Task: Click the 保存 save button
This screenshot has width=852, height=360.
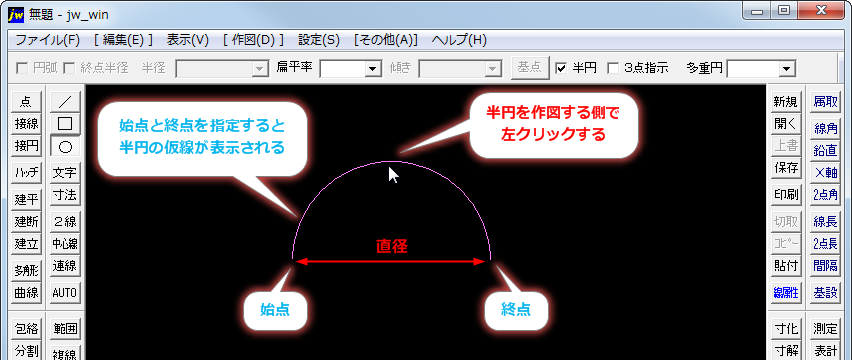Action: click(786, 168)
